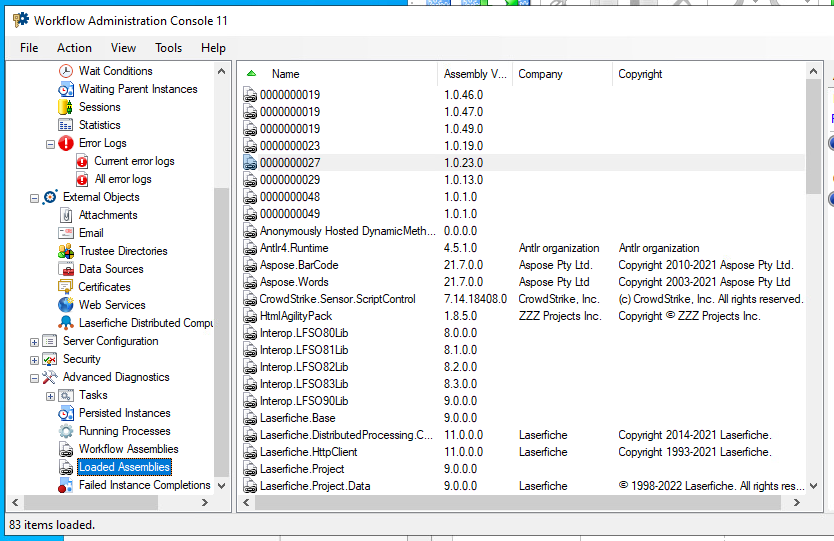
Task: Open the File menu
Action: pos(29,48)
